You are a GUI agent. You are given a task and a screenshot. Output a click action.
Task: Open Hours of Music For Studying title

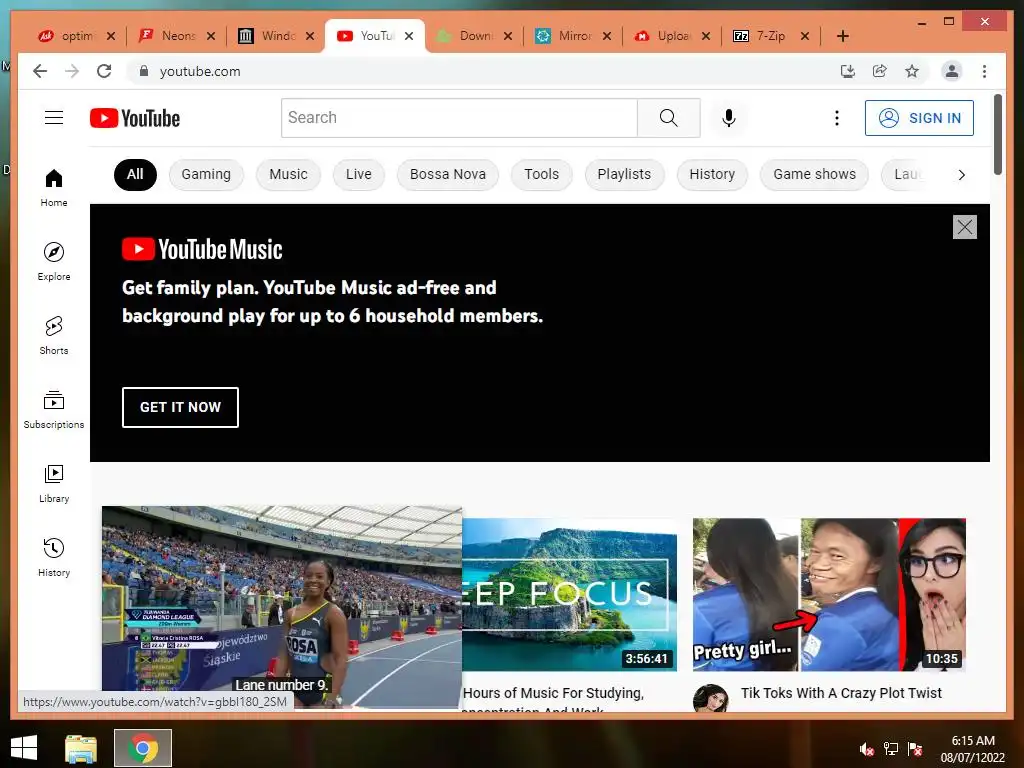tap(553, 693)
